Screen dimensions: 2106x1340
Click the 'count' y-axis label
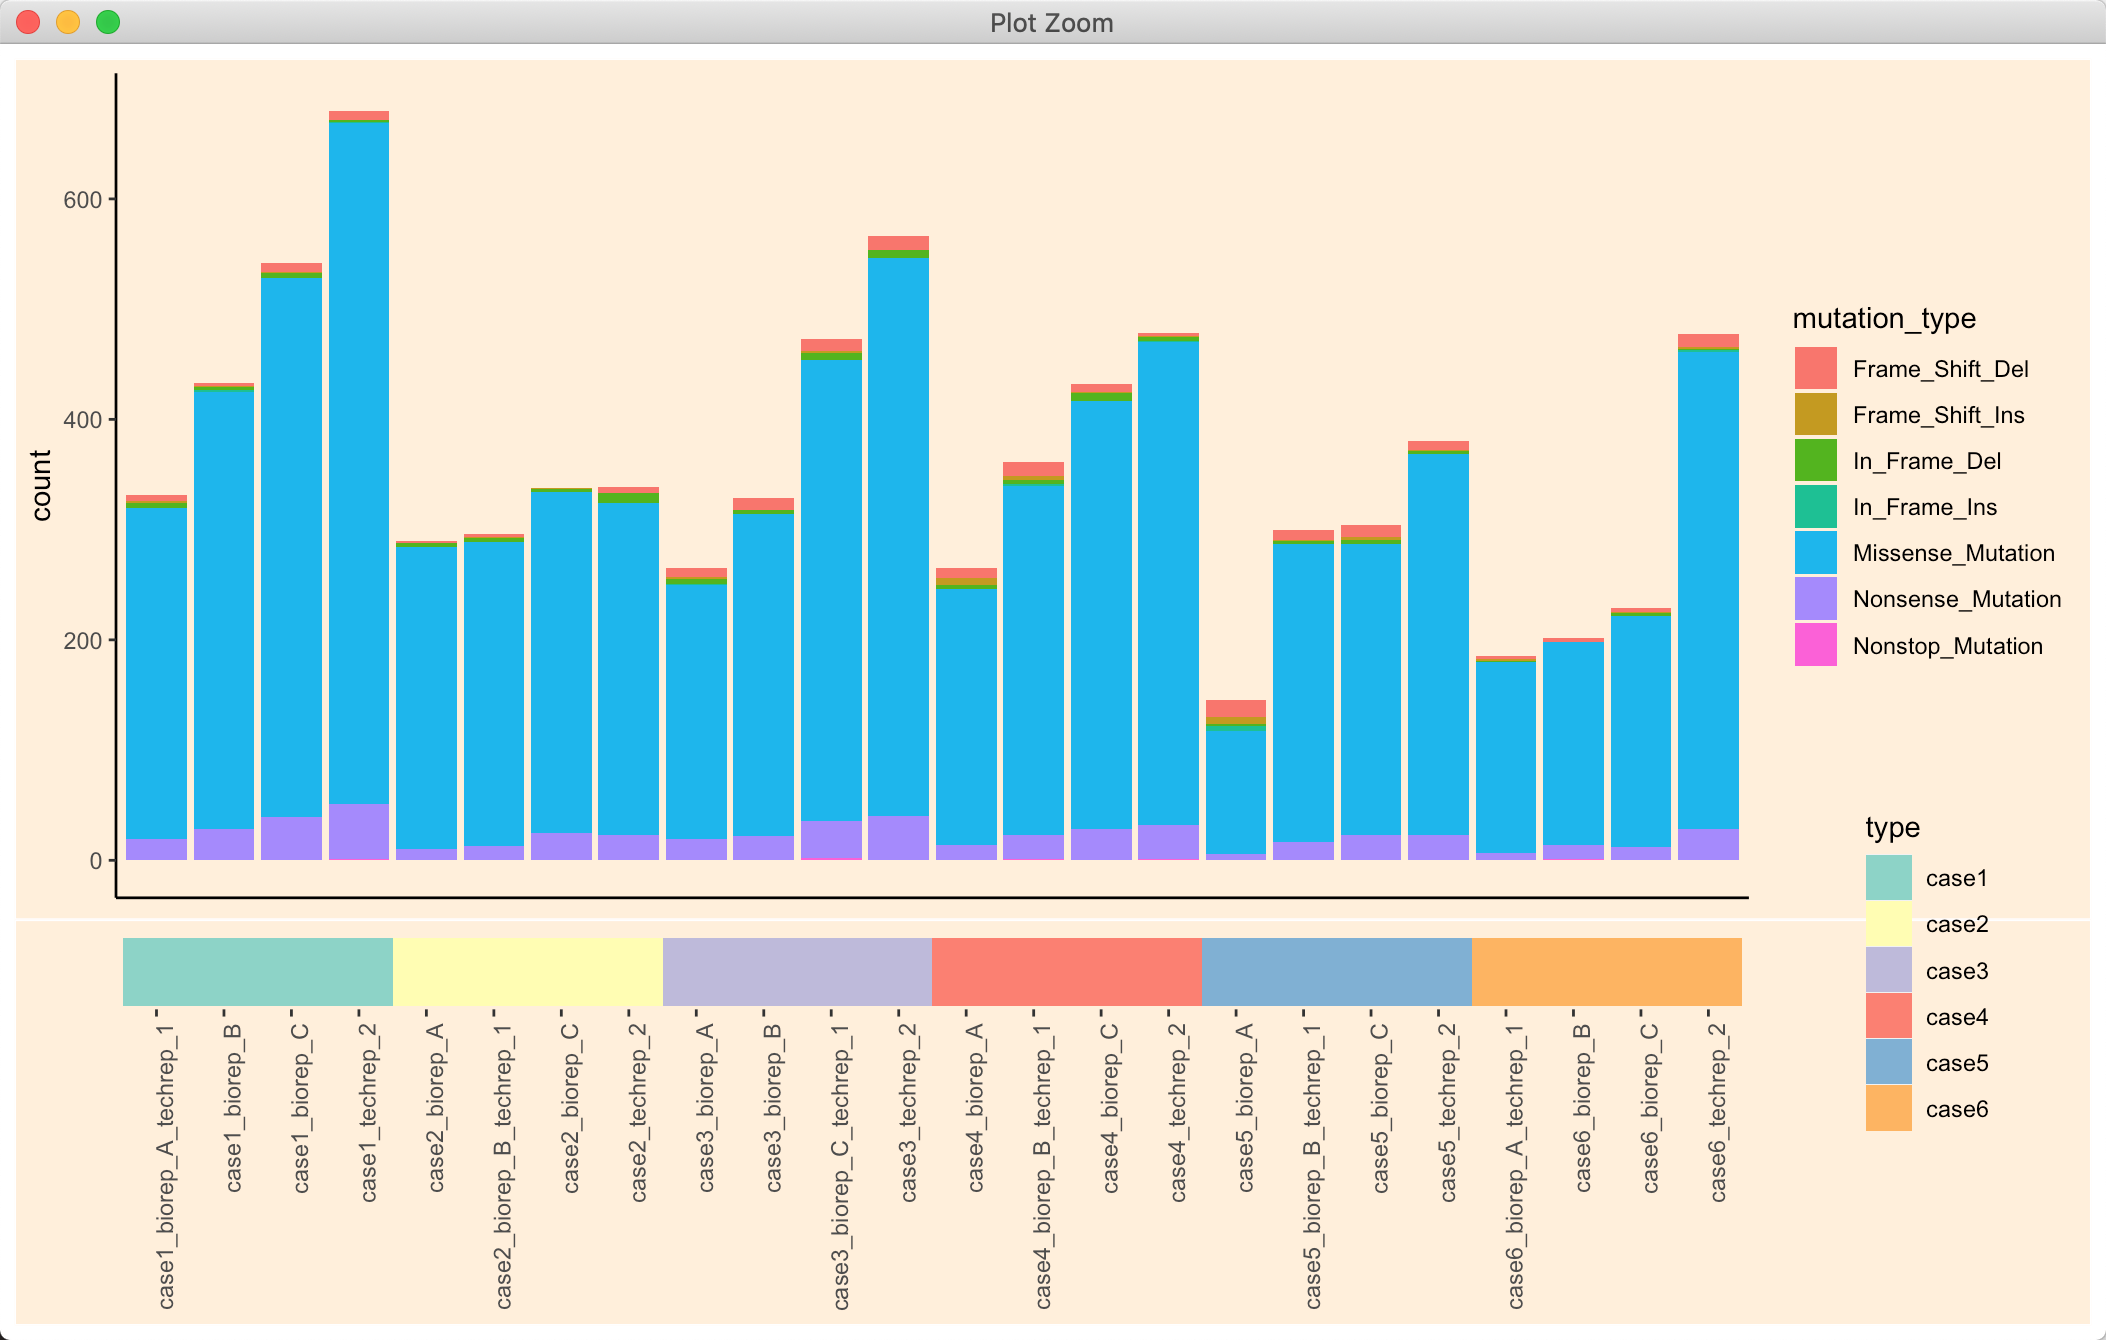click(41, 485)
